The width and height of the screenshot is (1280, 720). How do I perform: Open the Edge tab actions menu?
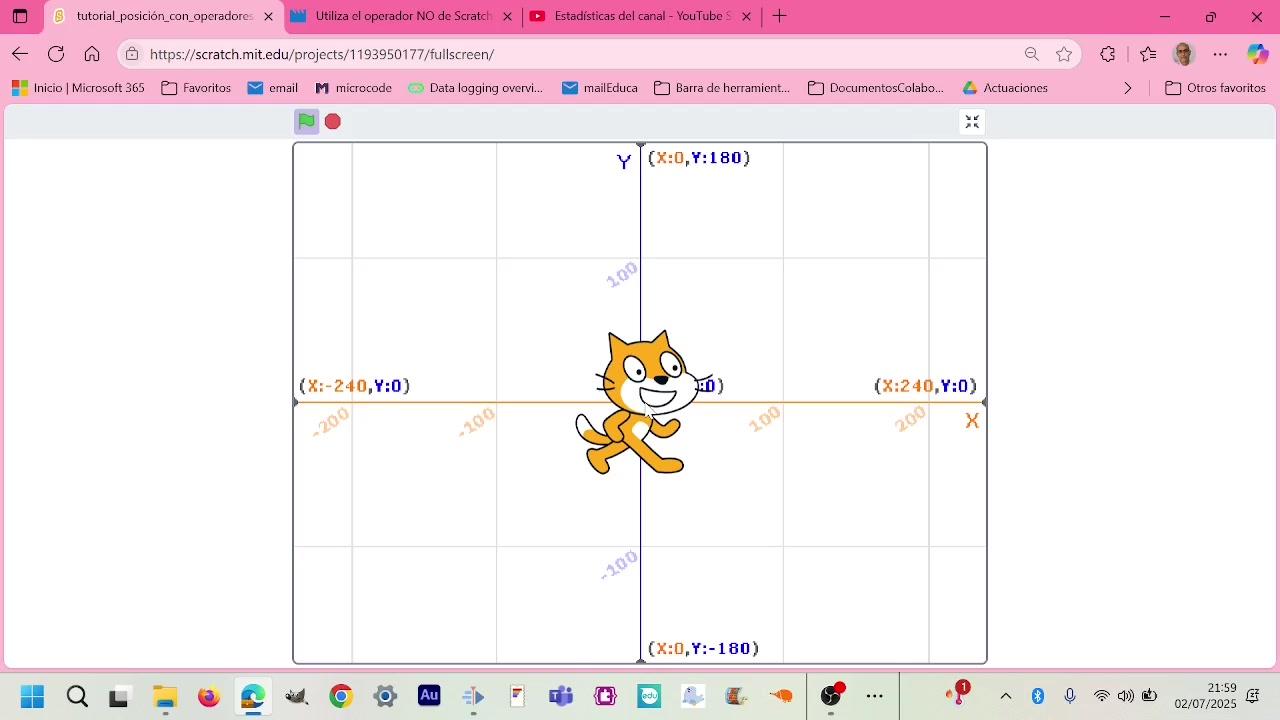pyautogui.click(x=20, y=16)
